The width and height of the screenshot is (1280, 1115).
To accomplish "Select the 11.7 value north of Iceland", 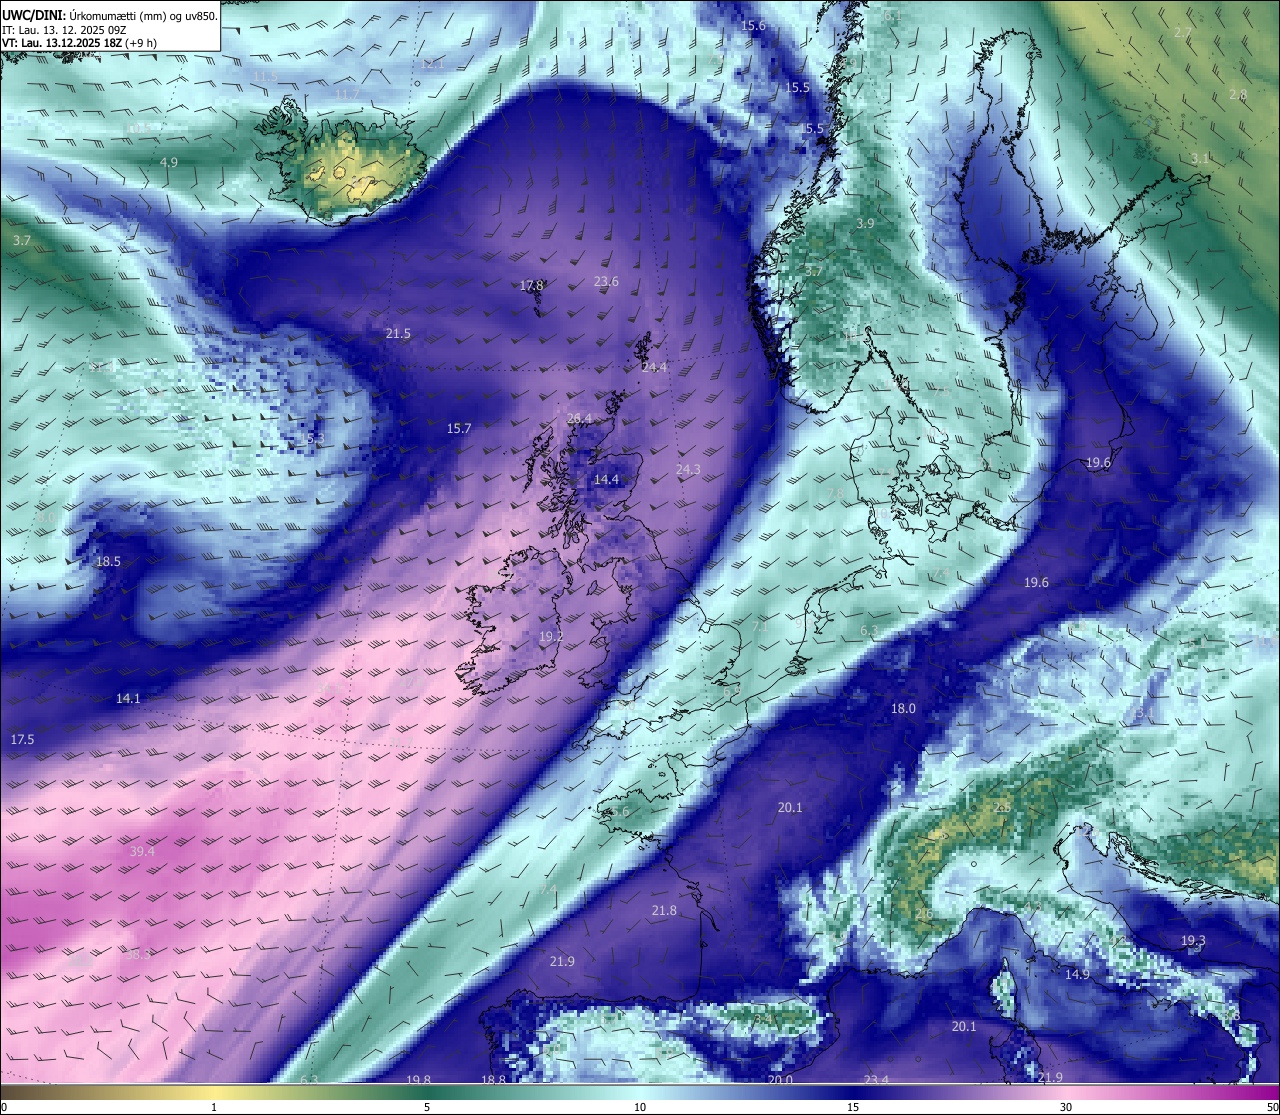I will pos(347,95).
